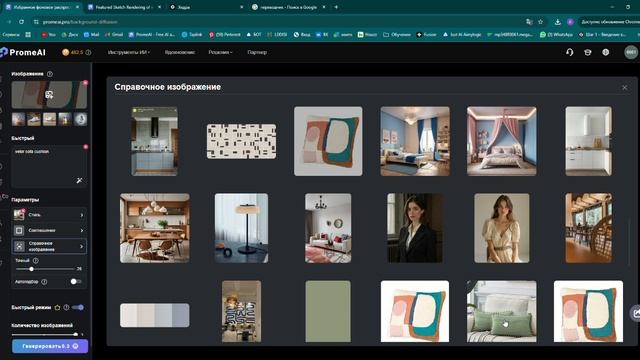This screenshot has width=640, height=360.
Task: Click the Chrome update available button
Action: (x=609, y=22)
